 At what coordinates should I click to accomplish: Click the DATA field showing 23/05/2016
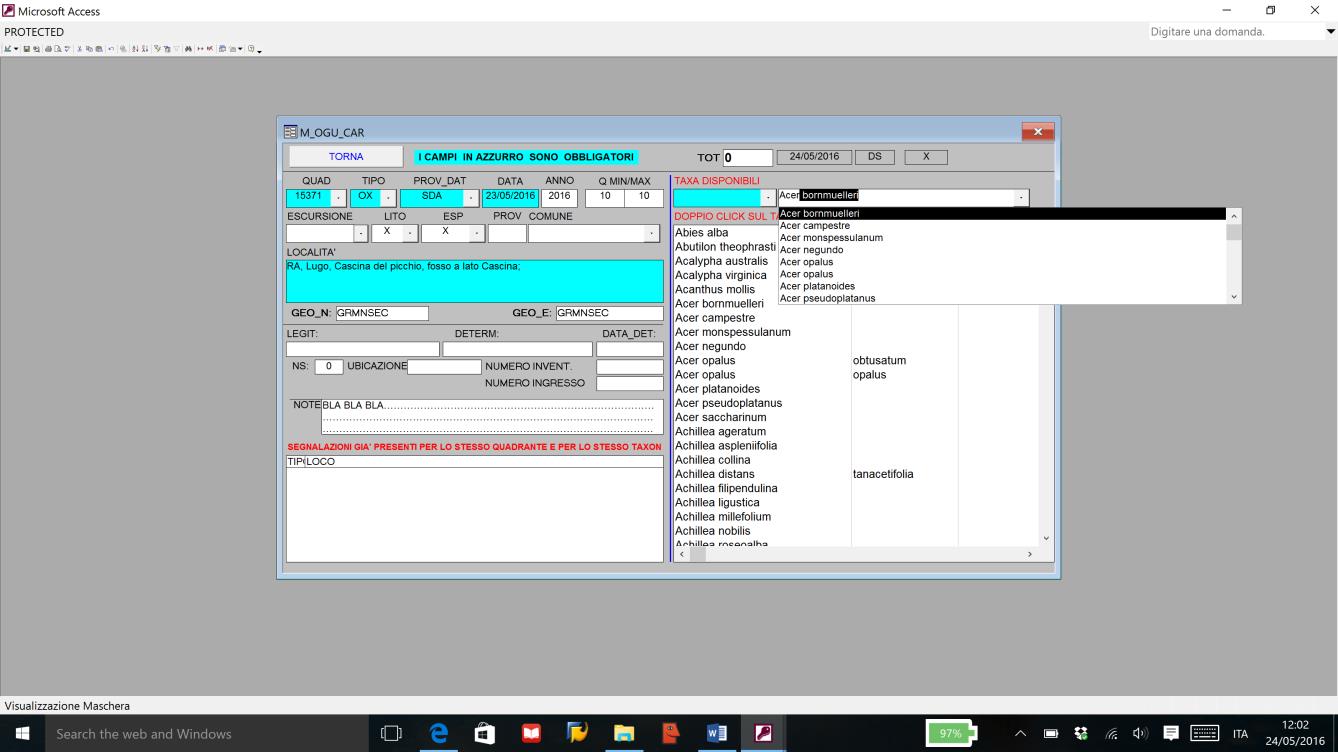[x=511, y=198]
